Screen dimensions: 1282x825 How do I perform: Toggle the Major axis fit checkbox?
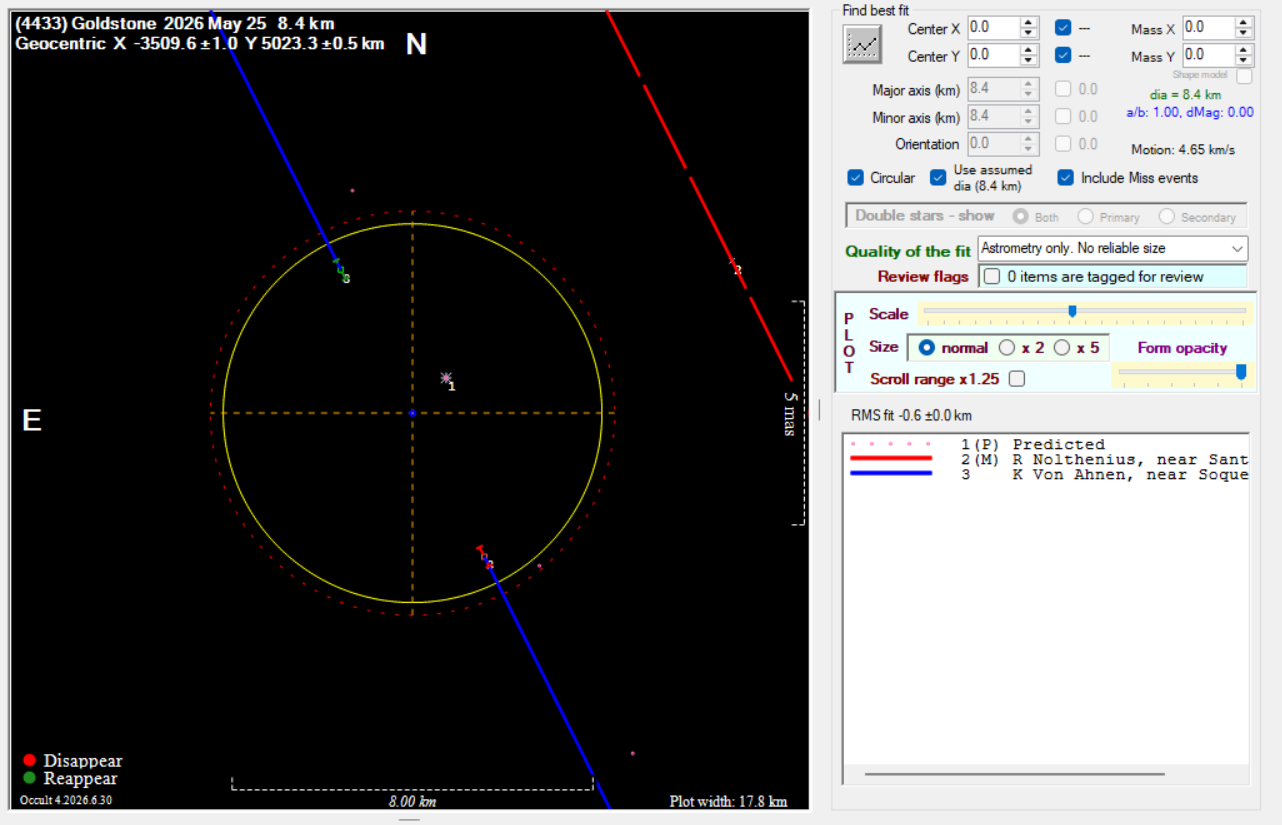click(x=1063, y=90)
